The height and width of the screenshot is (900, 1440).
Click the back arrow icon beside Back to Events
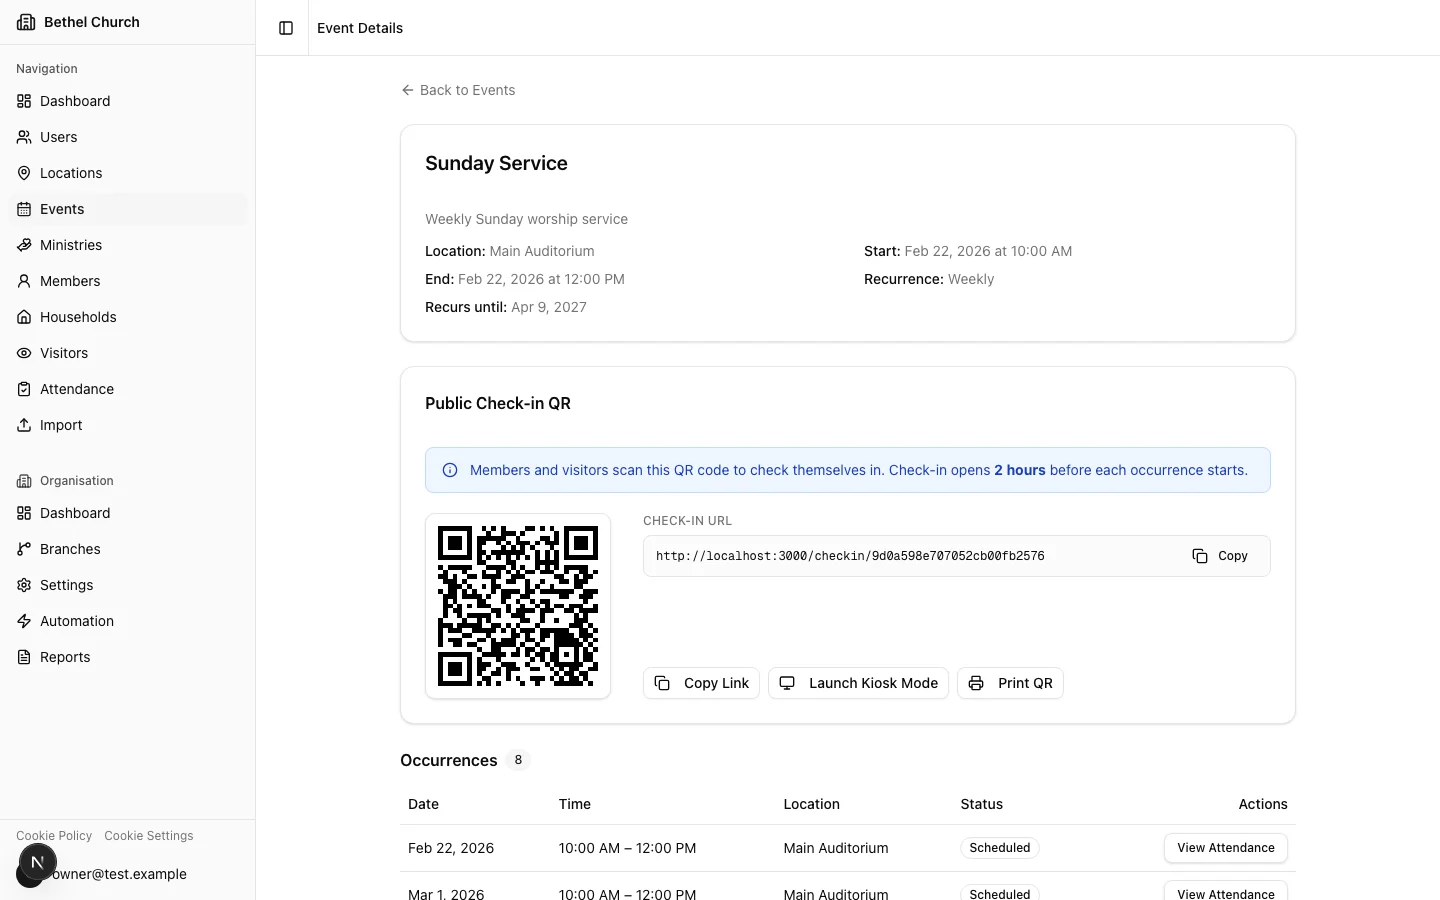(x=407, y=90)
